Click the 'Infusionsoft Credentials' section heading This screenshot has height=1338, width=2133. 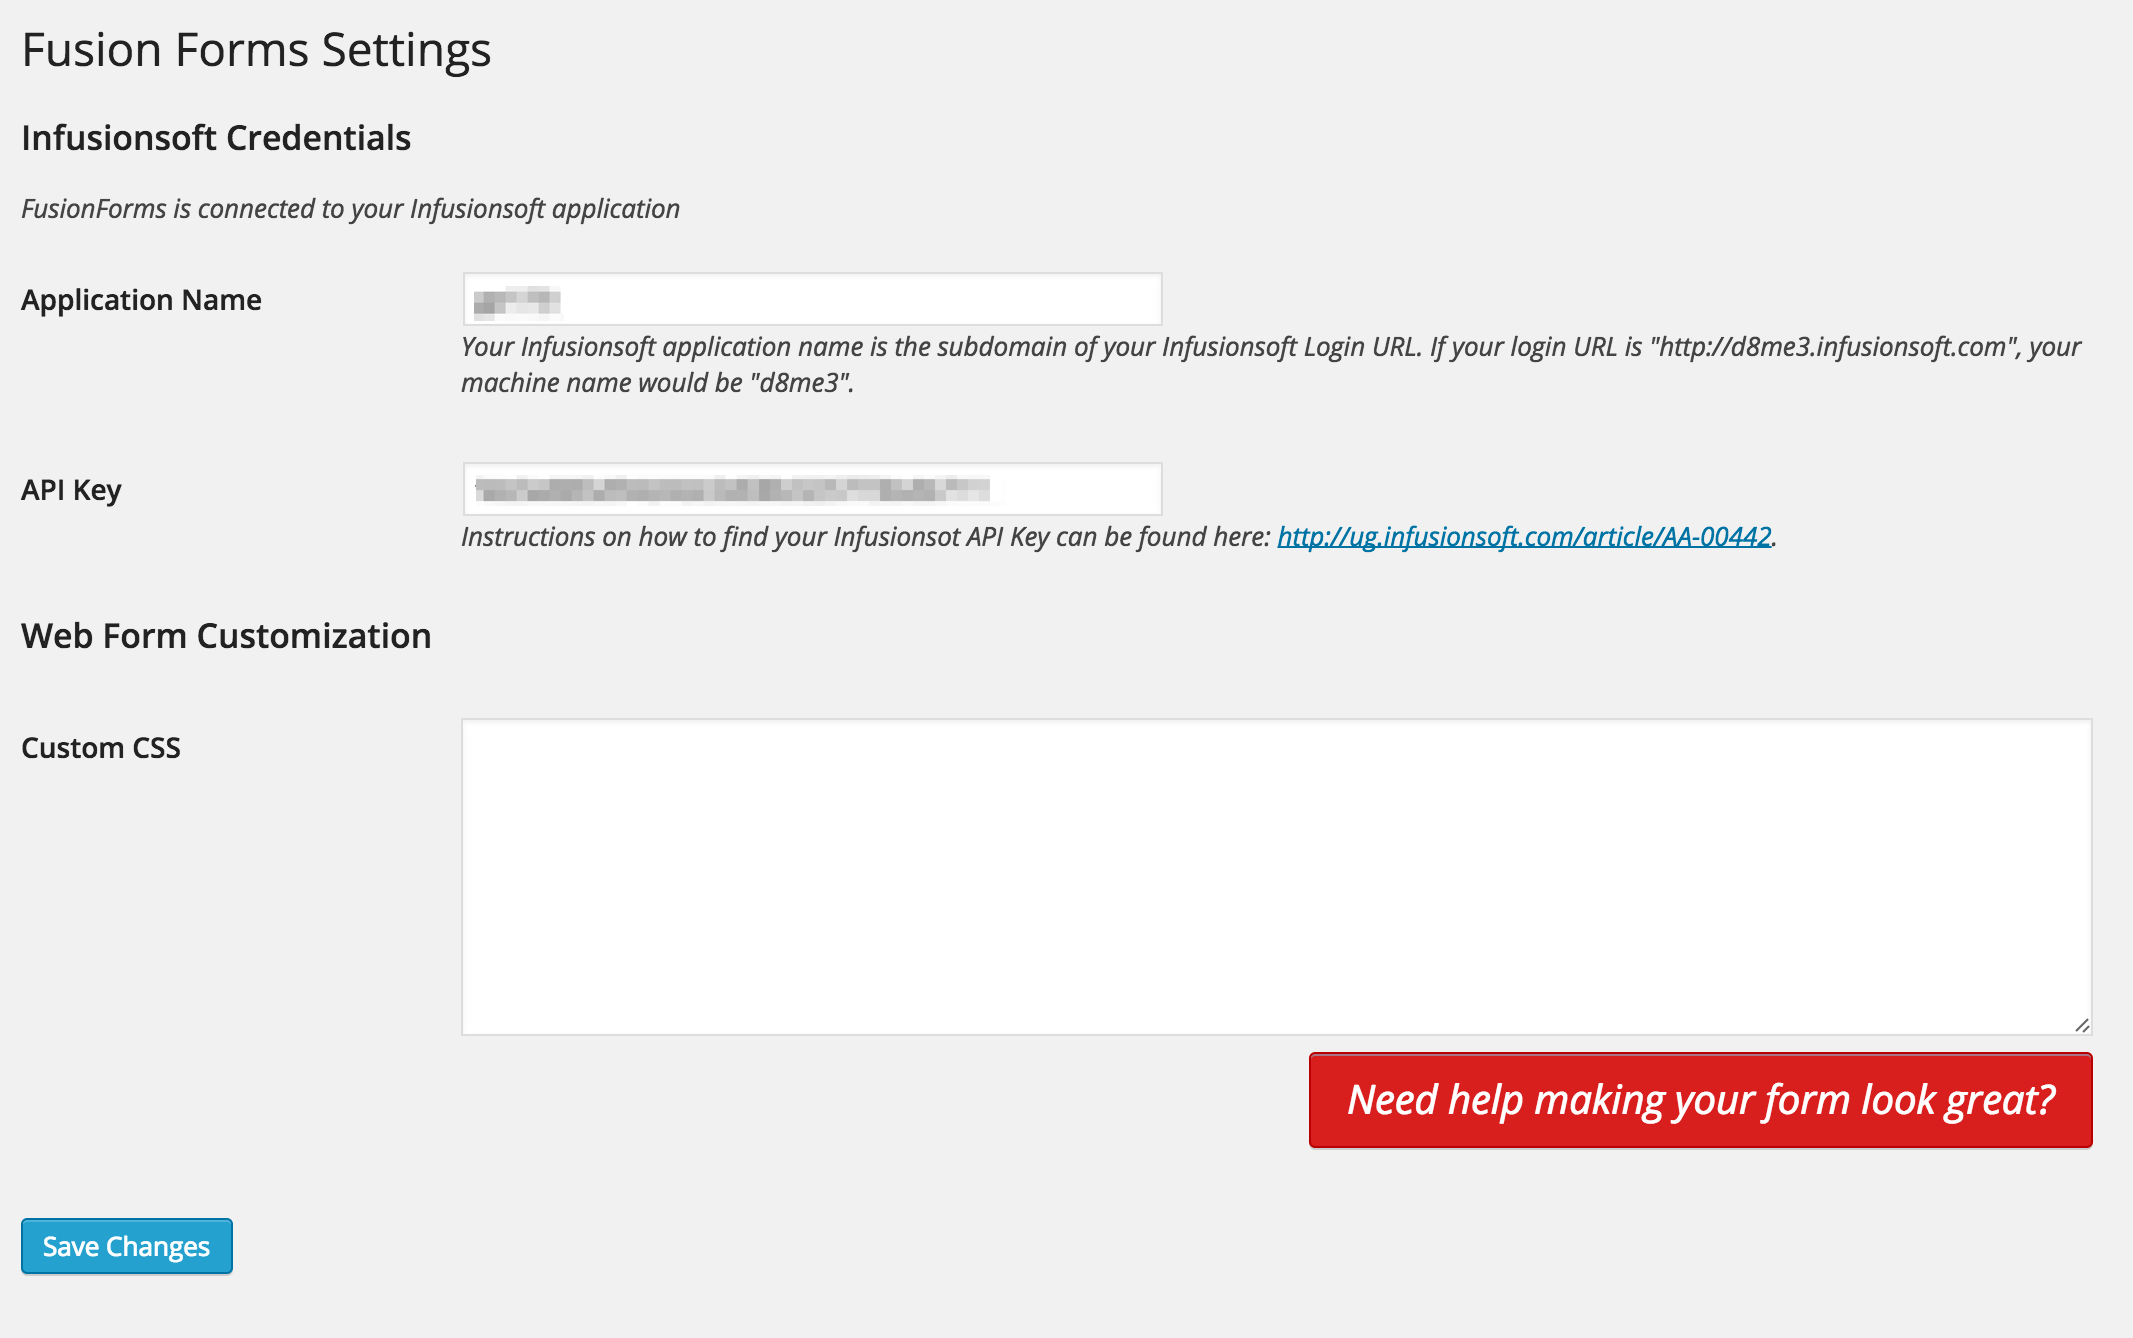tap(216, 138)
